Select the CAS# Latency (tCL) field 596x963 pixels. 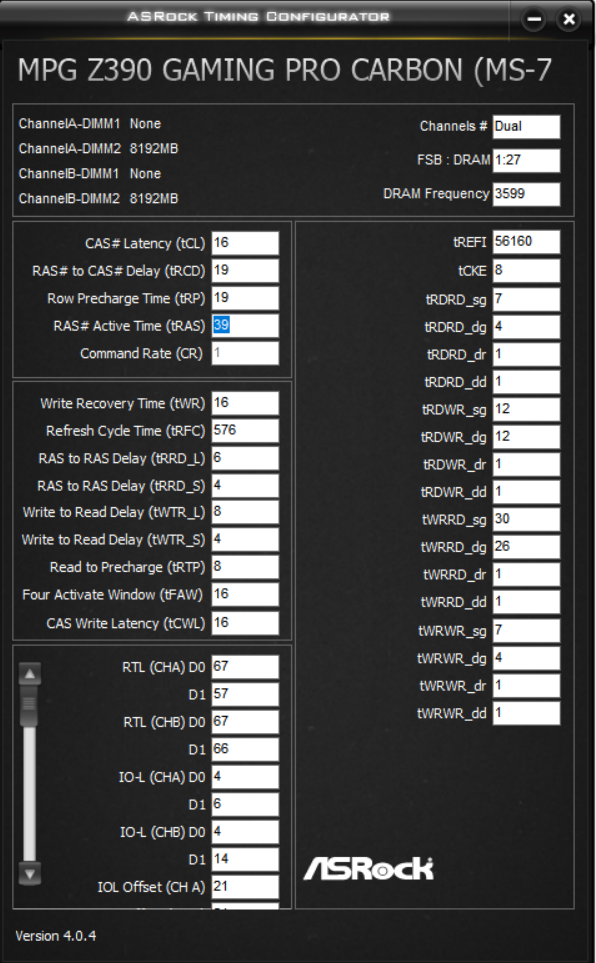pos(245,243)
